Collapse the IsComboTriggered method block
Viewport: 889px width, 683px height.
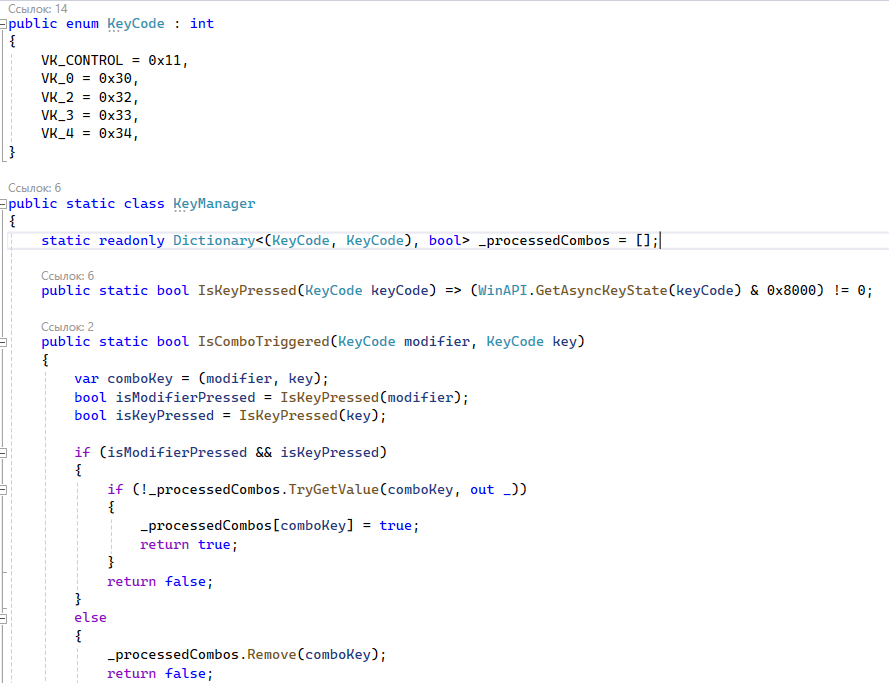tap(3, 342)
